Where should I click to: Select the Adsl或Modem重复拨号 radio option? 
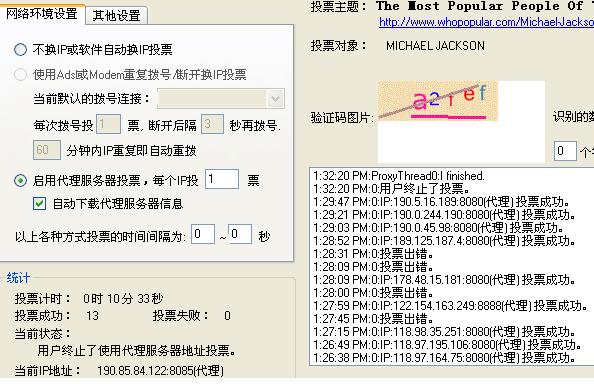20,74
